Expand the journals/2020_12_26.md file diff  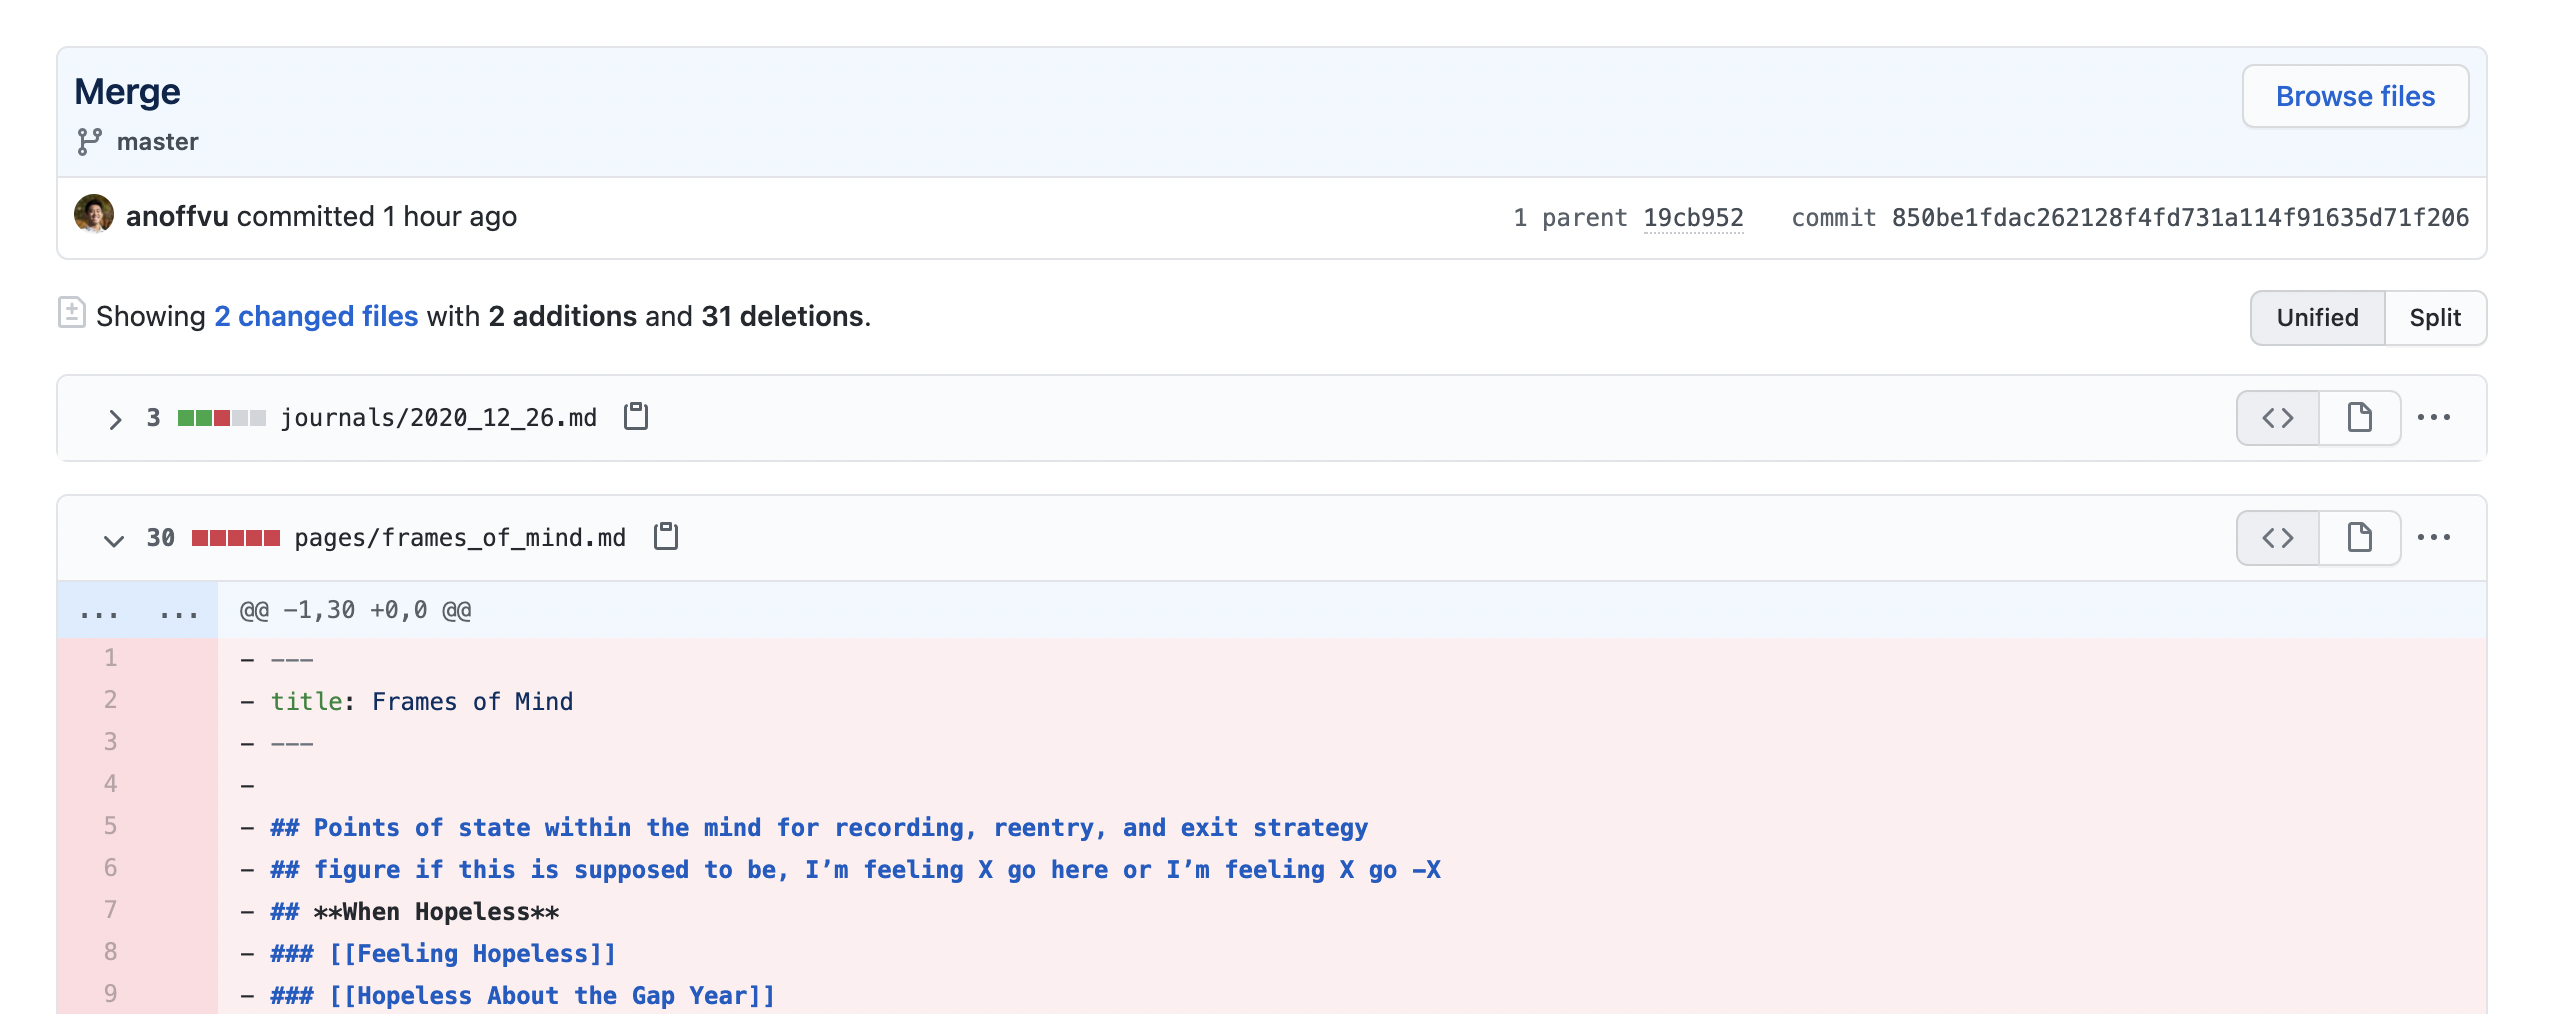[x=115, y=418]
